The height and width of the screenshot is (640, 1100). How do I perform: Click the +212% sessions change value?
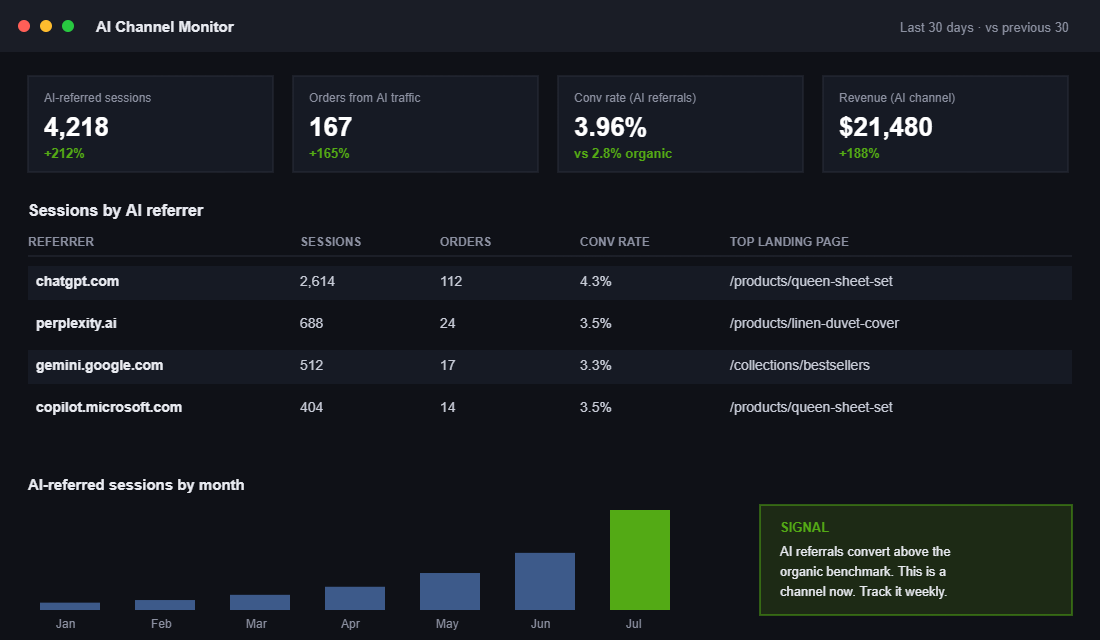[x=64, y=153]
